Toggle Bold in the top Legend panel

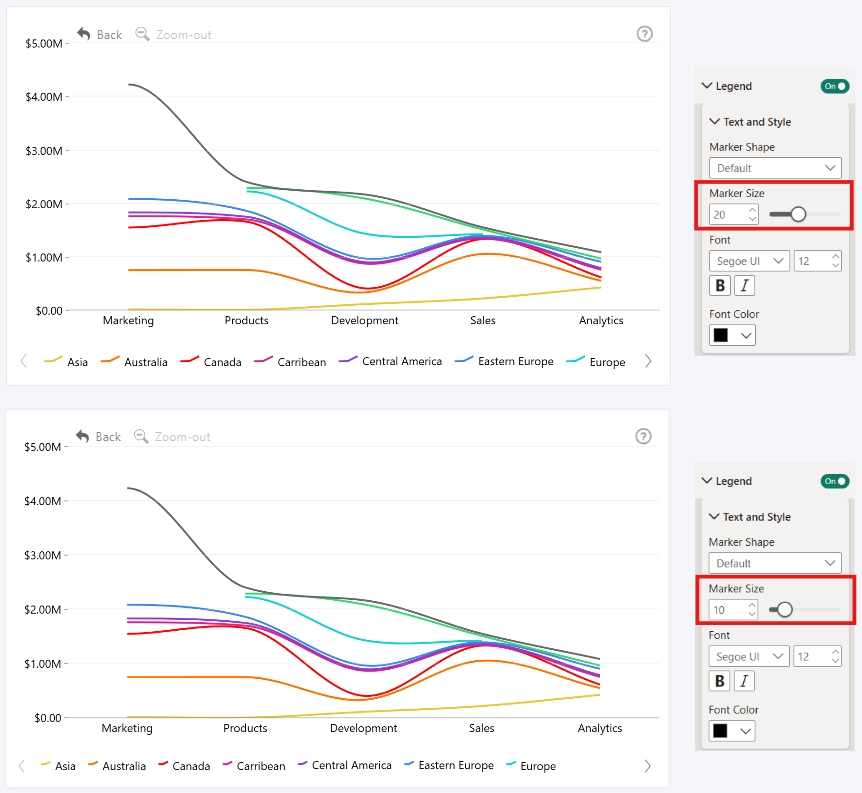pos(720,285)
